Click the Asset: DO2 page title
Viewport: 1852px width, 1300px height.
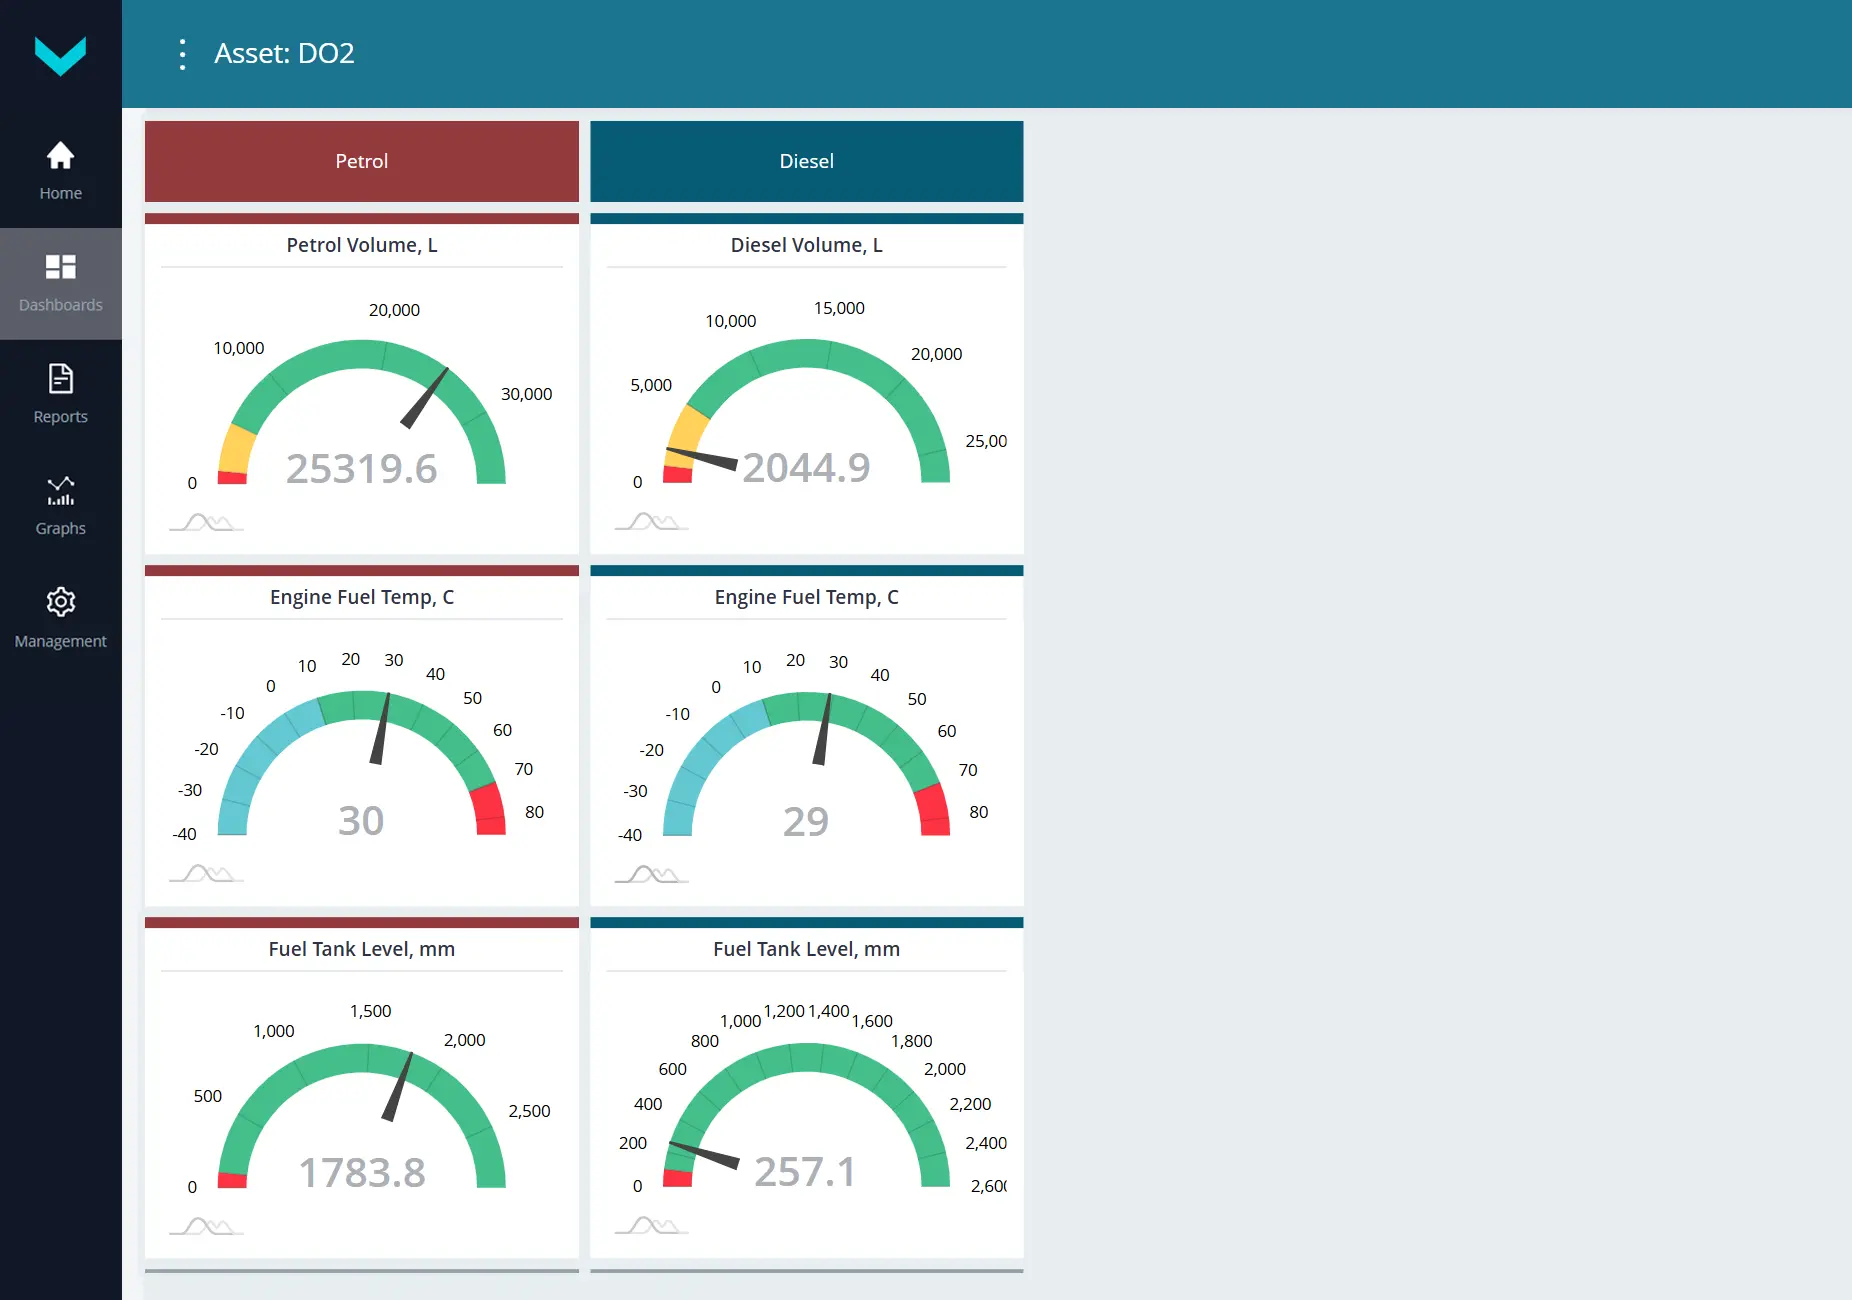click(x=284, y=53)
